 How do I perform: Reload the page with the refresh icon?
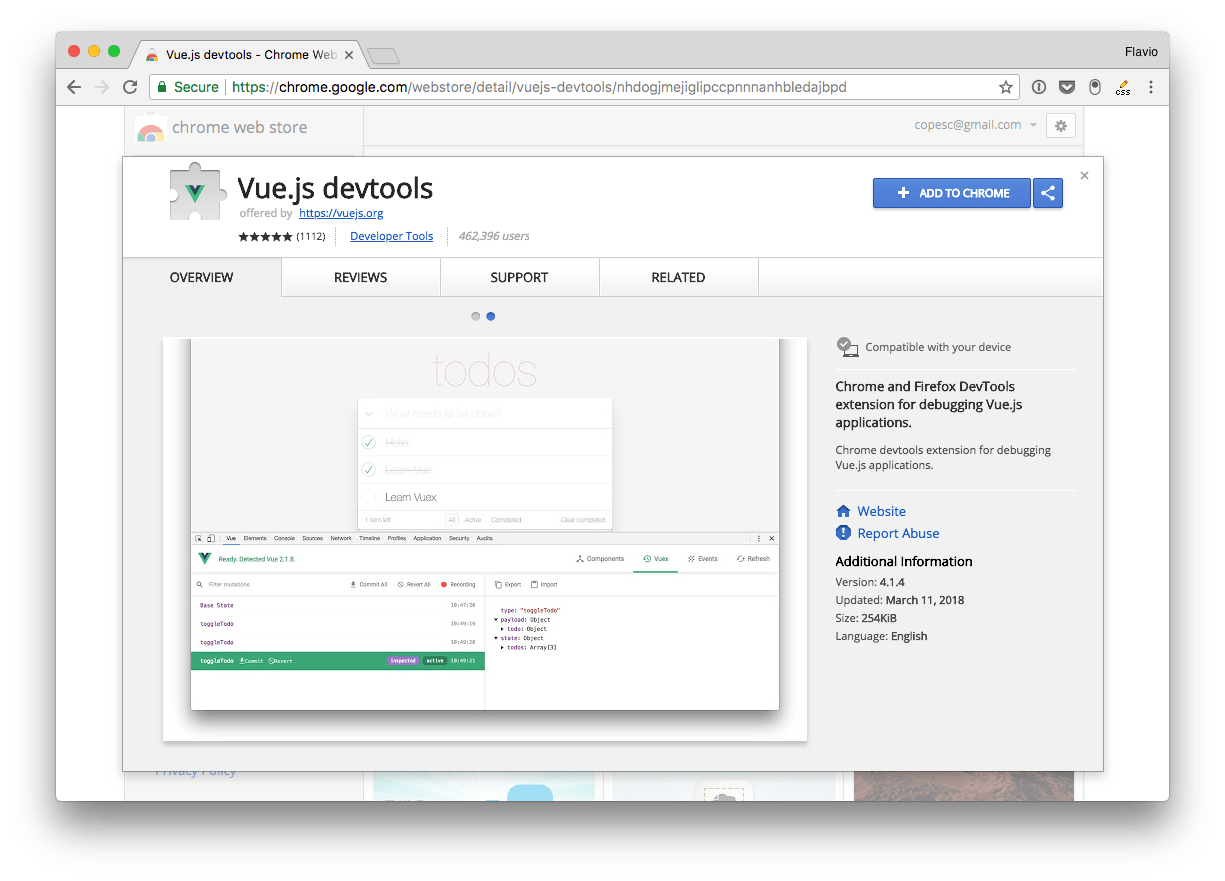tap(130, 87)
